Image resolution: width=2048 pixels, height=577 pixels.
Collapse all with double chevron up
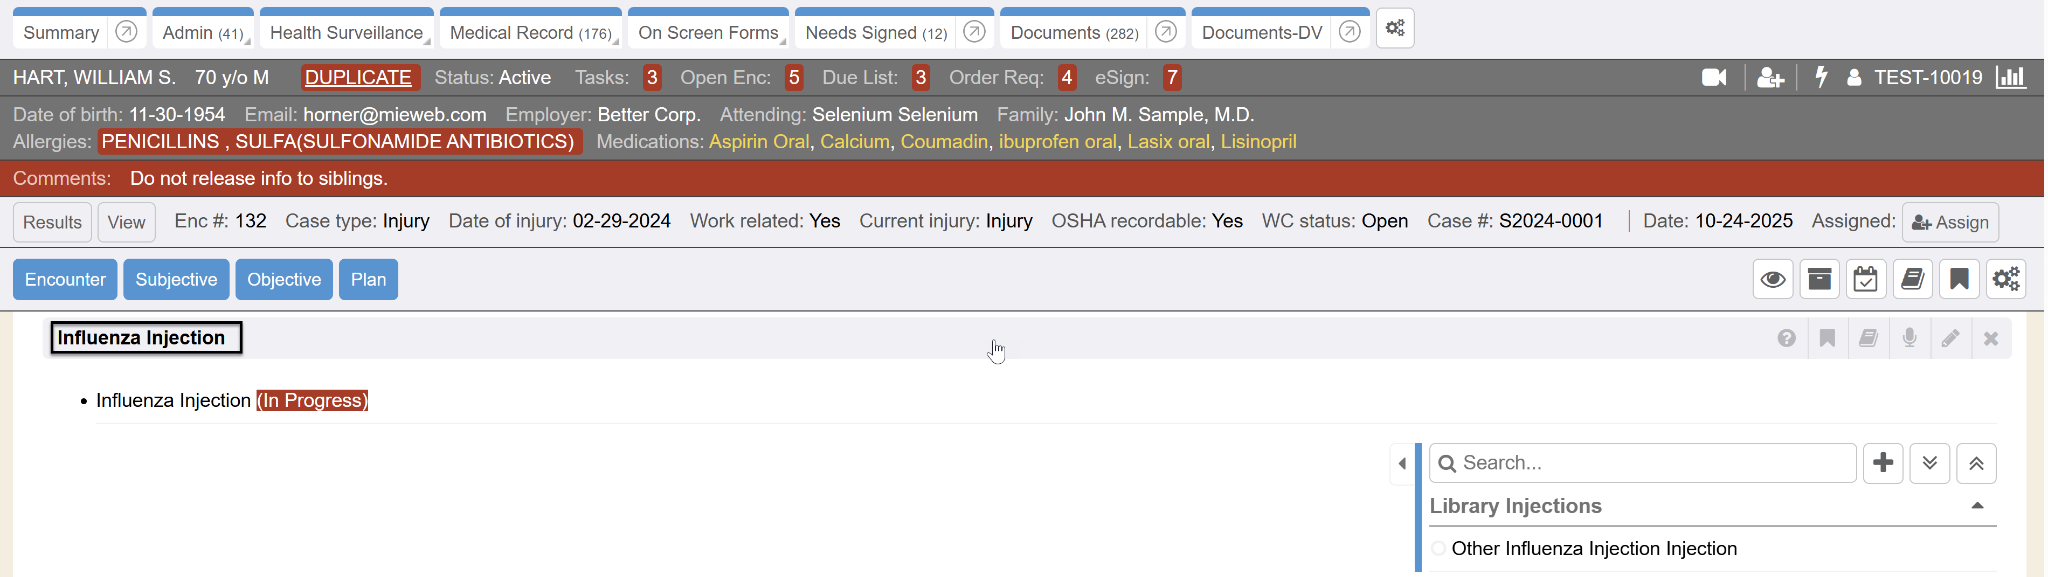point(1977,463)
